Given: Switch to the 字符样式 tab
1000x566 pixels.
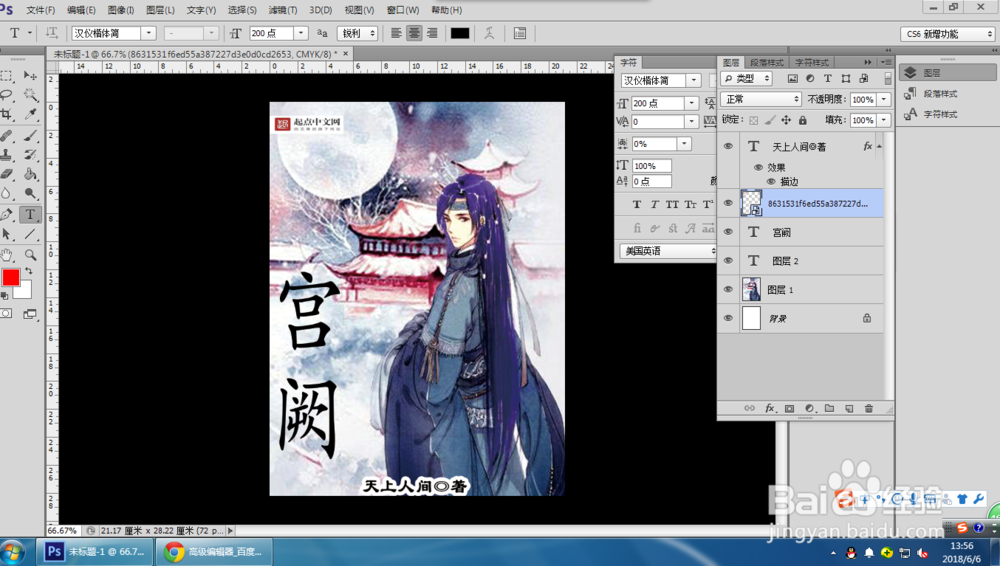Looking at the screenshot, I should 812,63.
